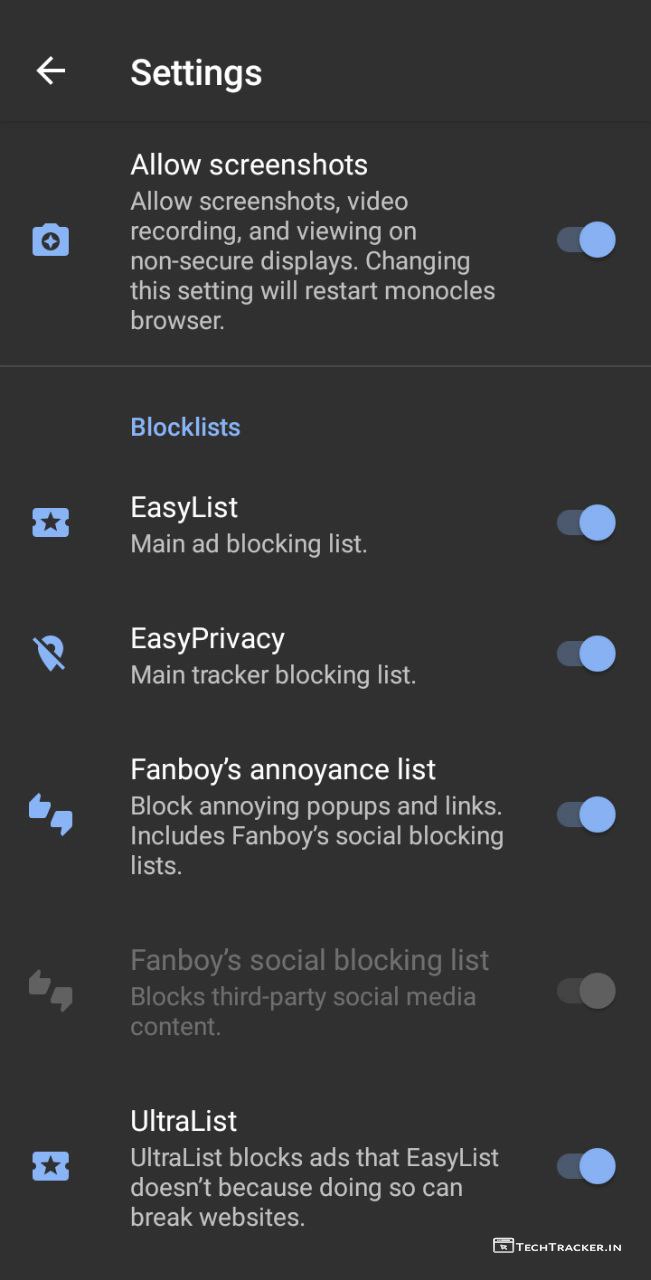This screenshot has width=651, height=1280.
Task: Select the EasyPrivacy setting entry
Action: pos(208,639)
